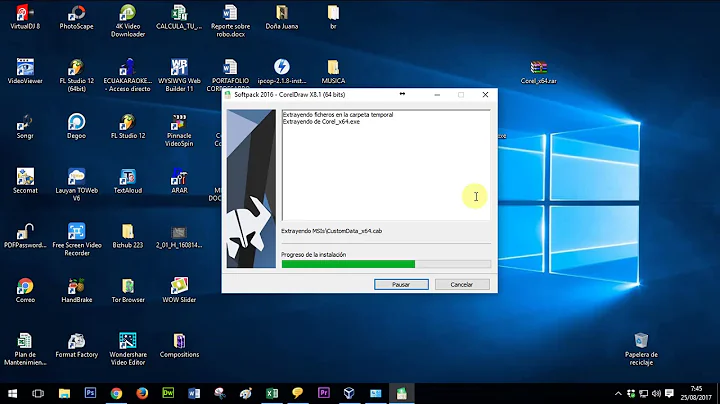Click the active installer taskbar button

pyautogui.click(x=401, y=393)
